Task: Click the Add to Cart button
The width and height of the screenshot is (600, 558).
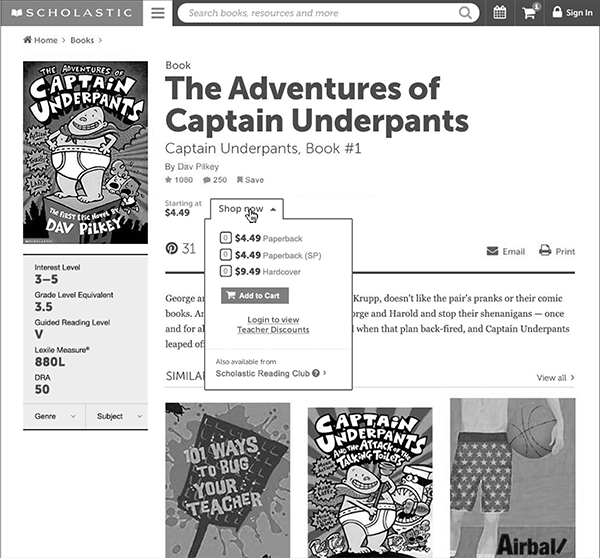Action: [x=254, y=295]
